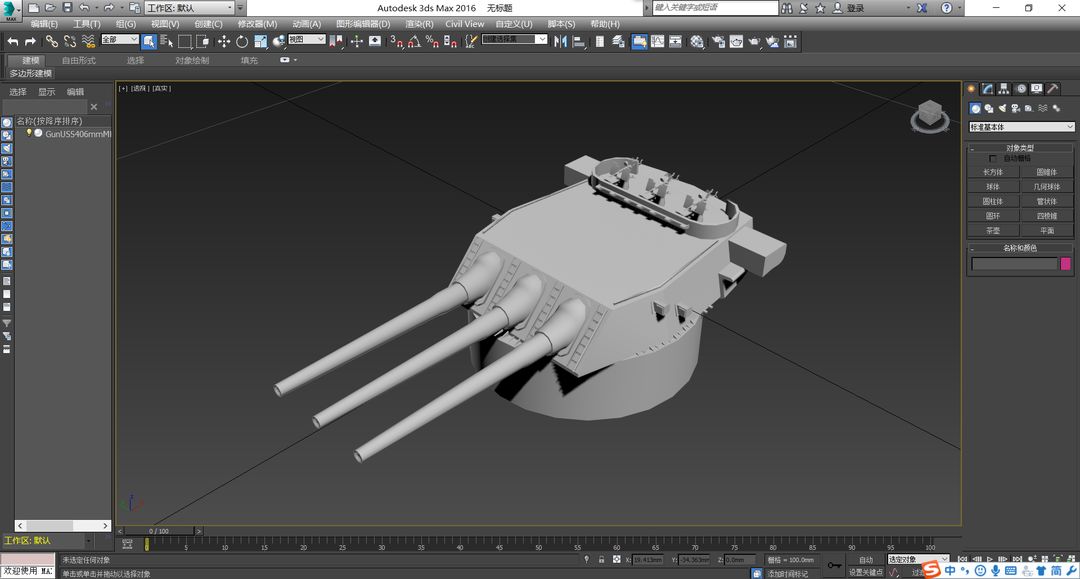Open the workspace 工作区: 默认 dropdown
The width and height of the screenshot is (1080, 579).
(189, 8)
